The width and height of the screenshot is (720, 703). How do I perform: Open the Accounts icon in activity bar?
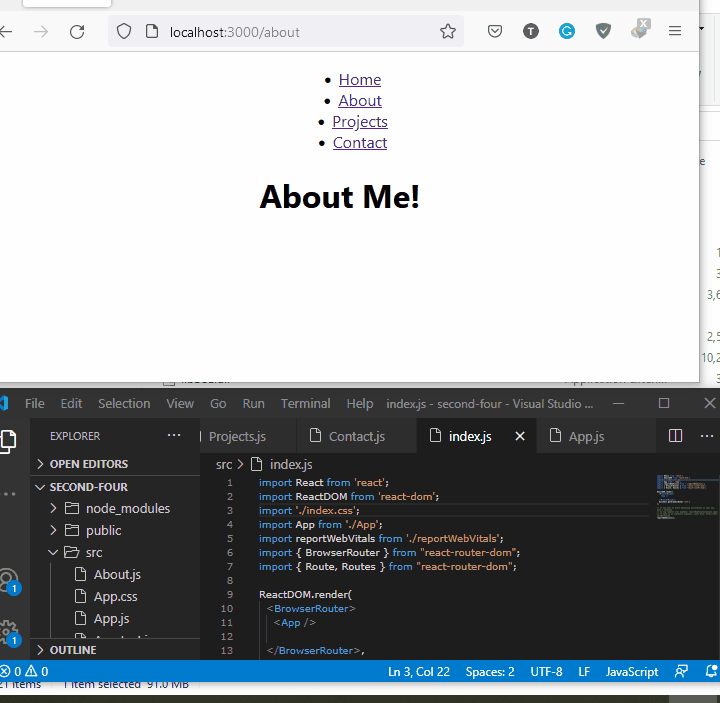click(x=9, y=581)
